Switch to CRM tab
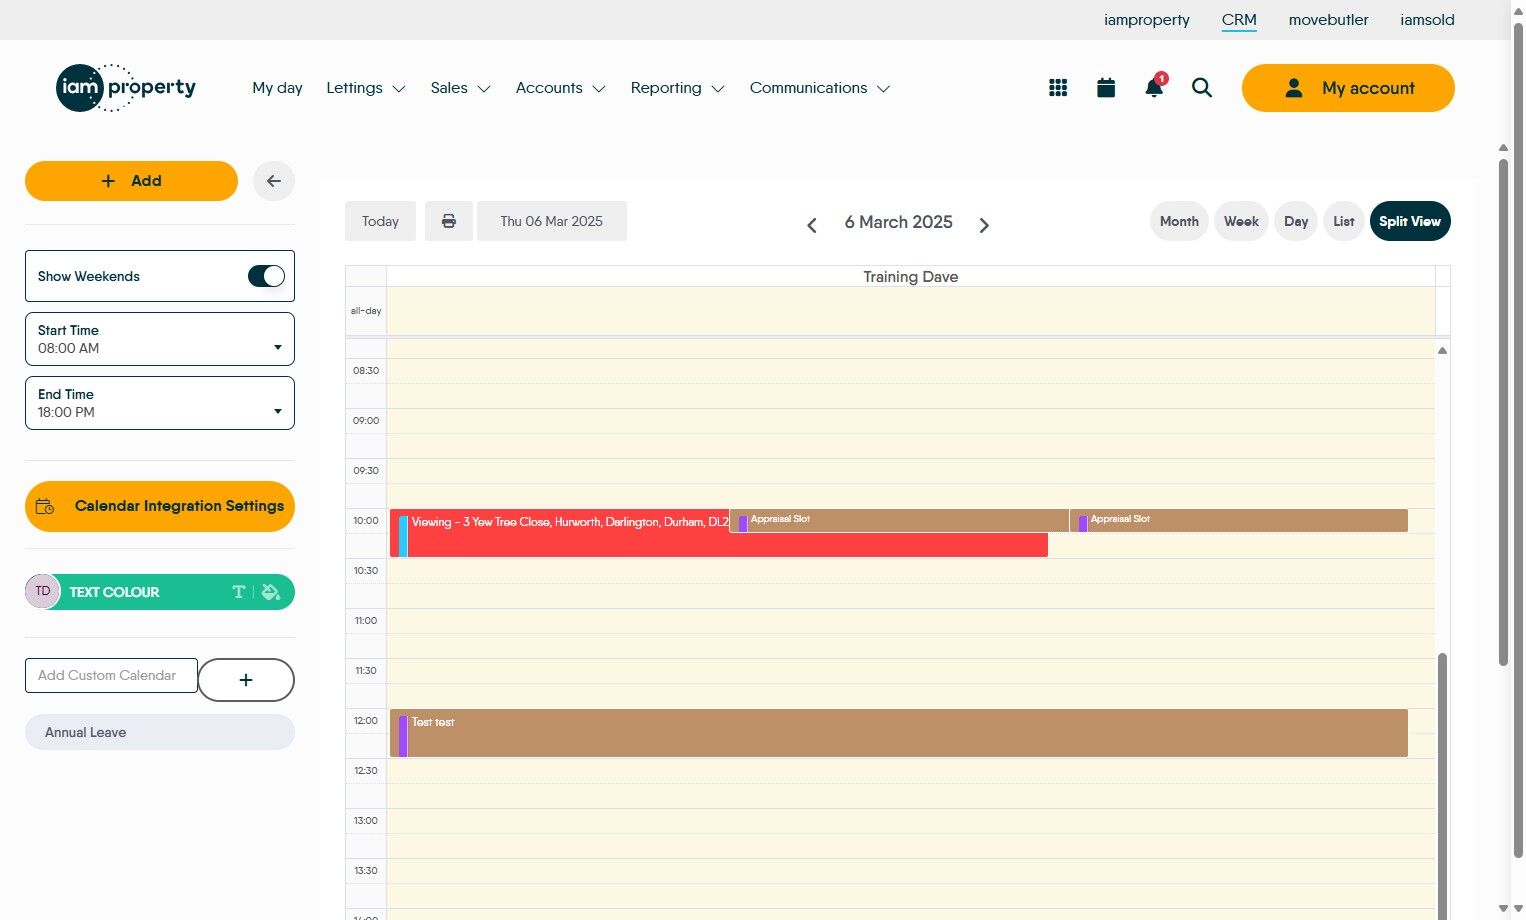Image resolution: width=1526 pixels, height=920 pixels. point(1239,20)
